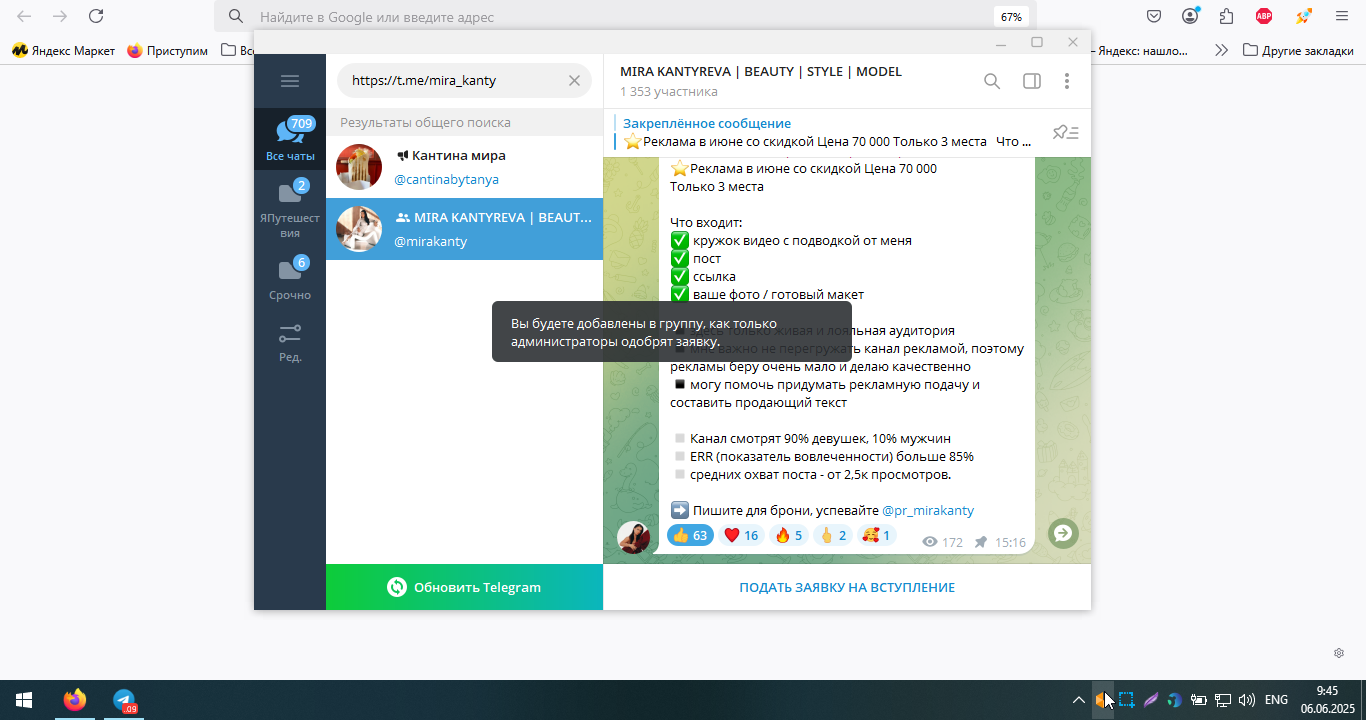The width and height of the screenshot is (1366, 720).
Task: Click the forward/share arrow beside message
Action: pos(1063,534)
